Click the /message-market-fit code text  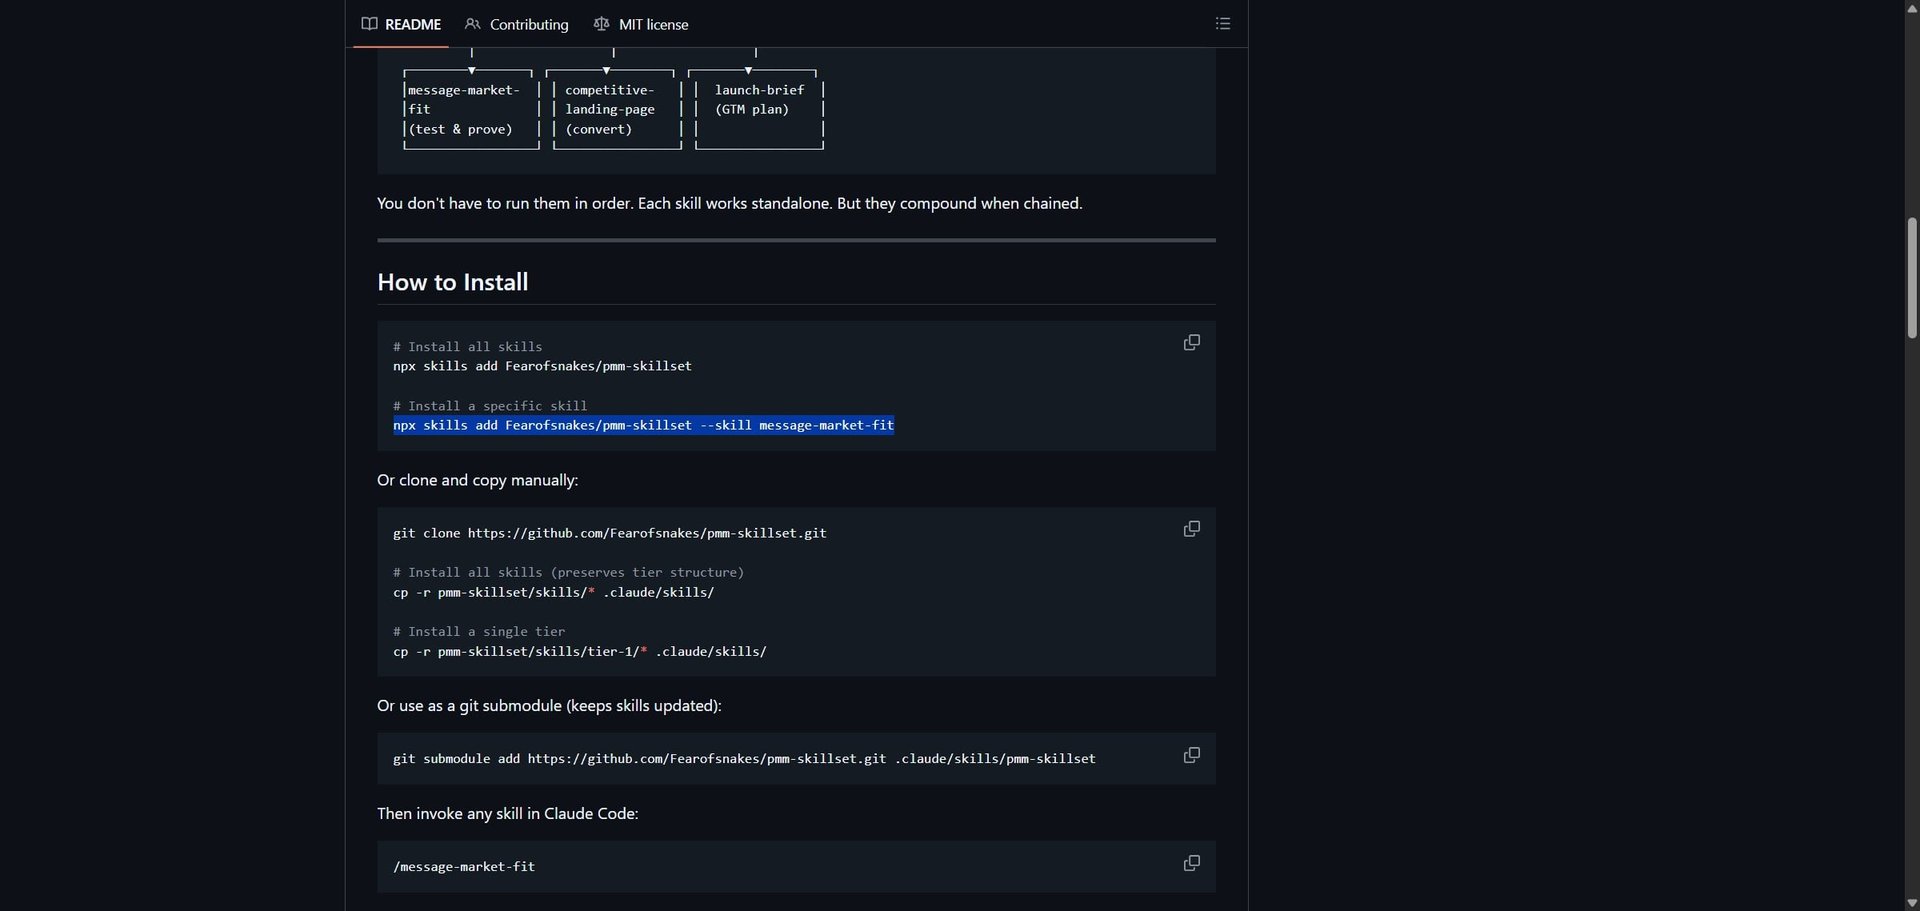tap(464, 867)
